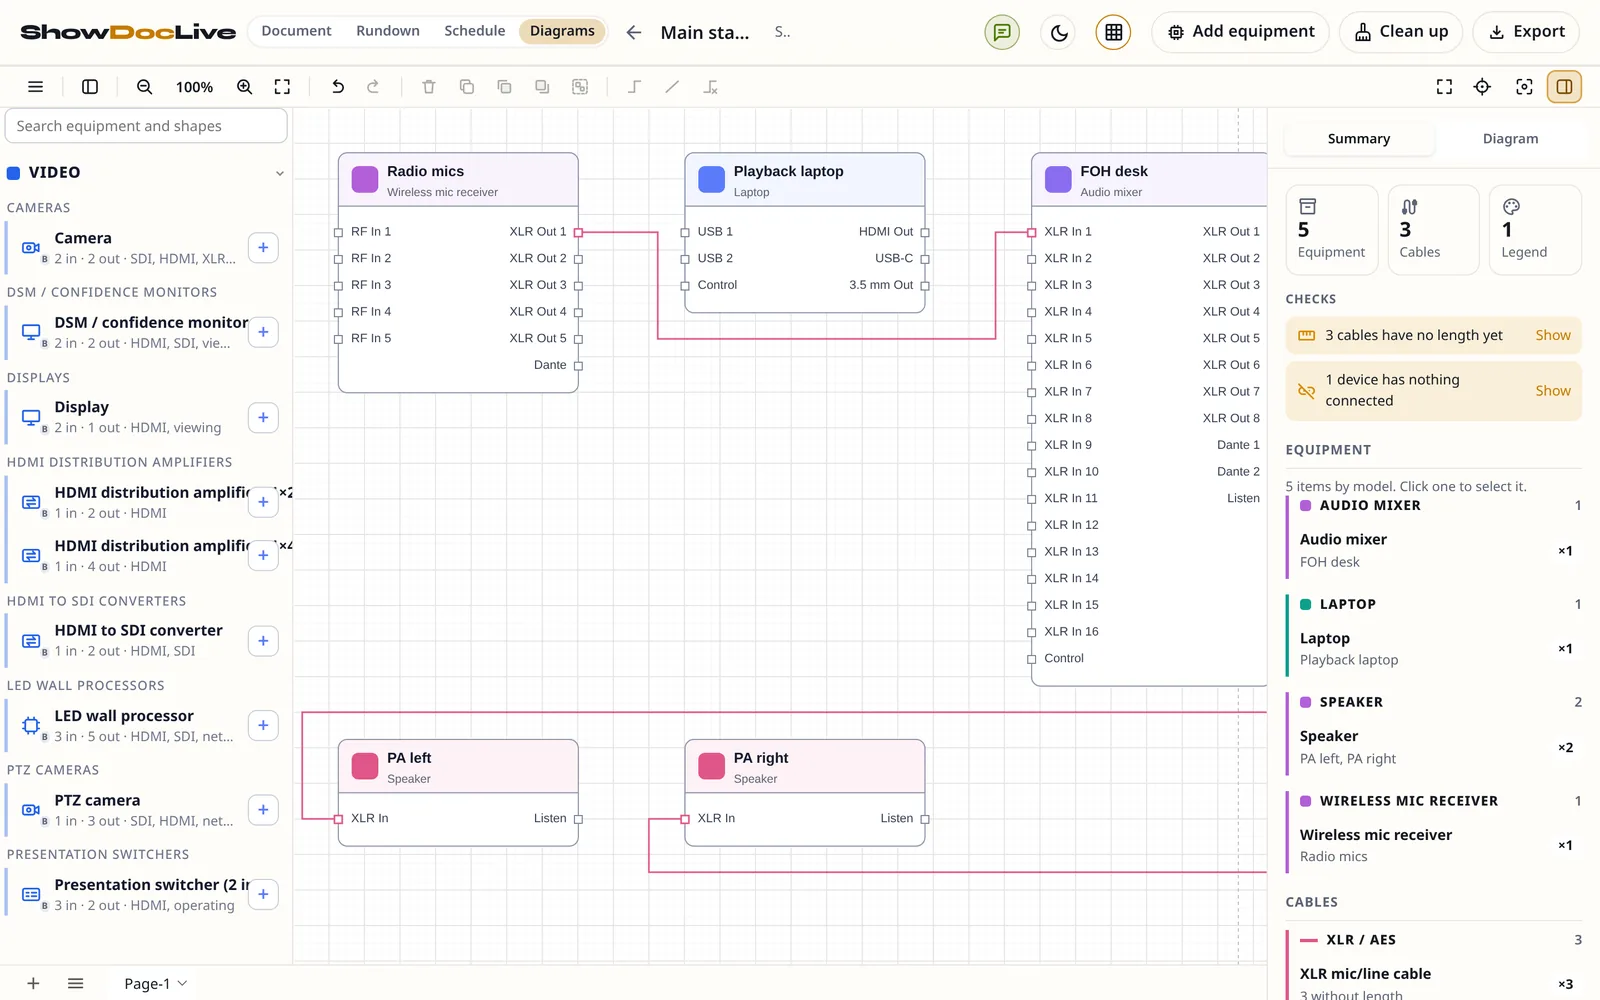Add an LED wall processor via plus

(x=263, y=726)
